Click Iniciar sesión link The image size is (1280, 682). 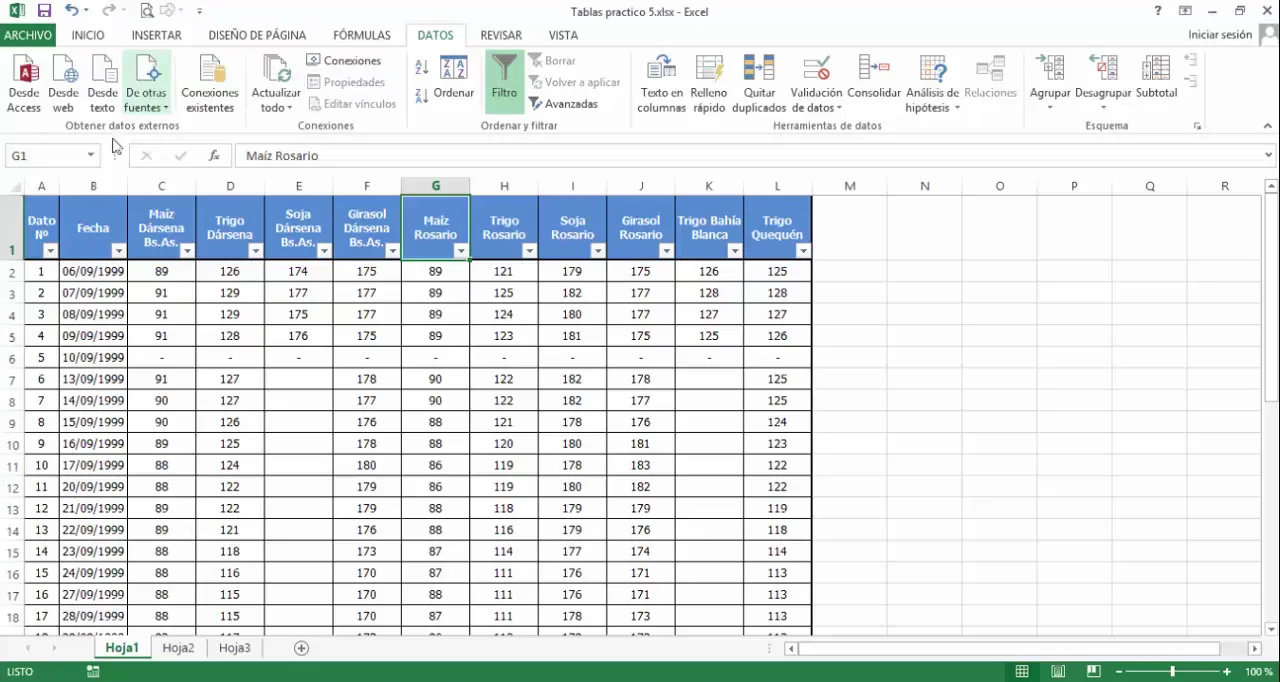(x=1220, y=35)
